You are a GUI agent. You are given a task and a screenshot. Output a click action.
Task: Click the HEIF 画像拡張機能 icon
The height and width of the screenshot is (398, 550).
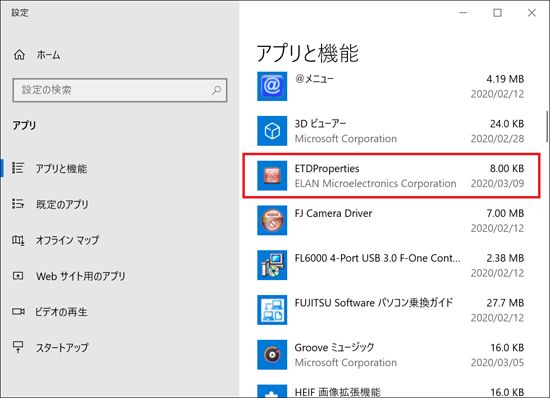pyautogui.click(x=272, y=391)
